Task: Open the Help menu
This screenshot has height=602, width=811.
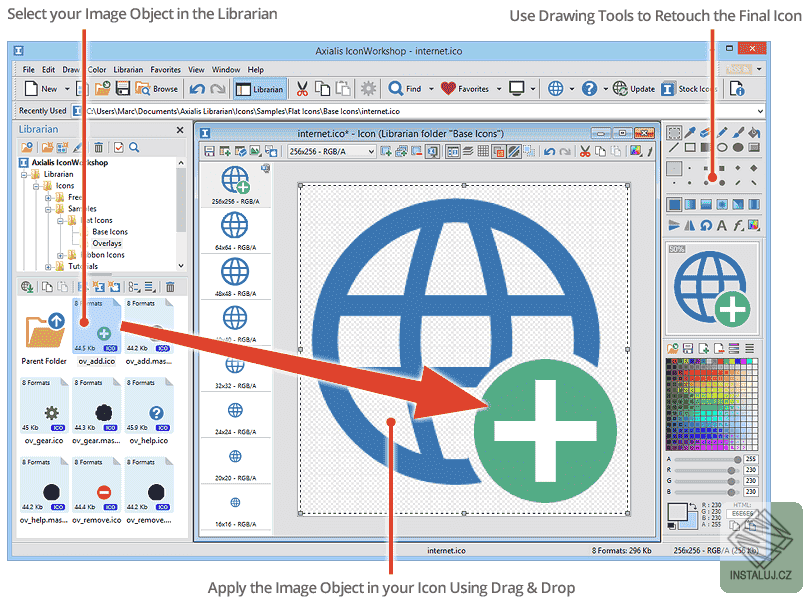Action: 256,69
